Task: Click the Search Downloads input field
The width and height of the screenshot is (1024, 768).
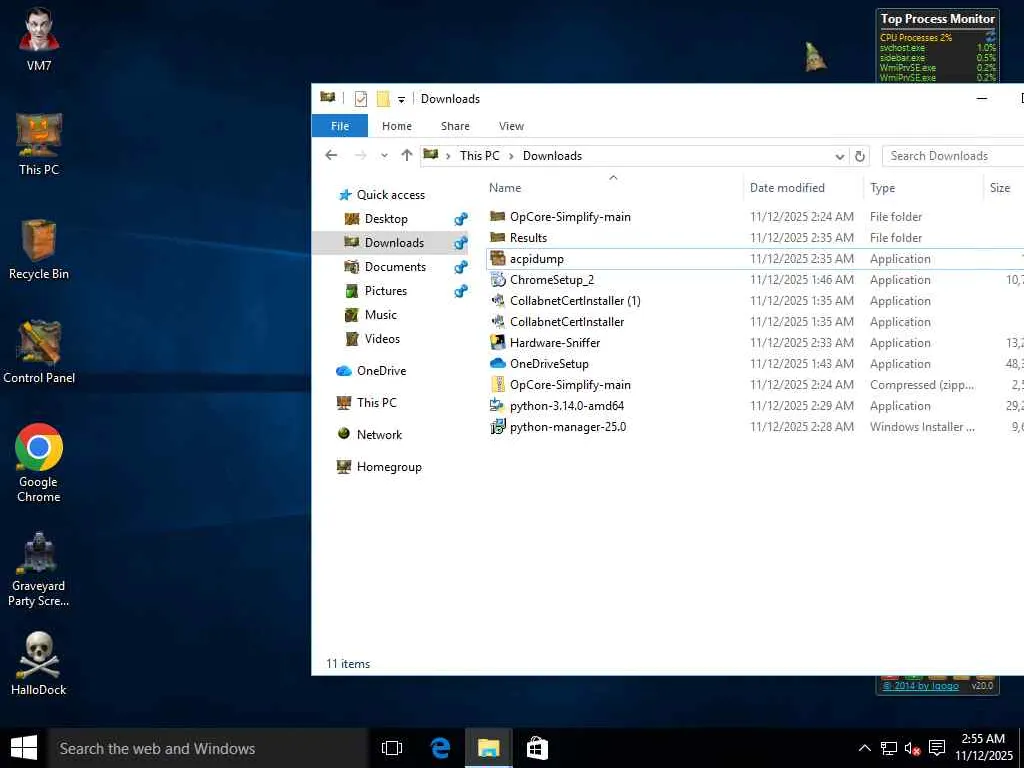Action: click(950, 156)
